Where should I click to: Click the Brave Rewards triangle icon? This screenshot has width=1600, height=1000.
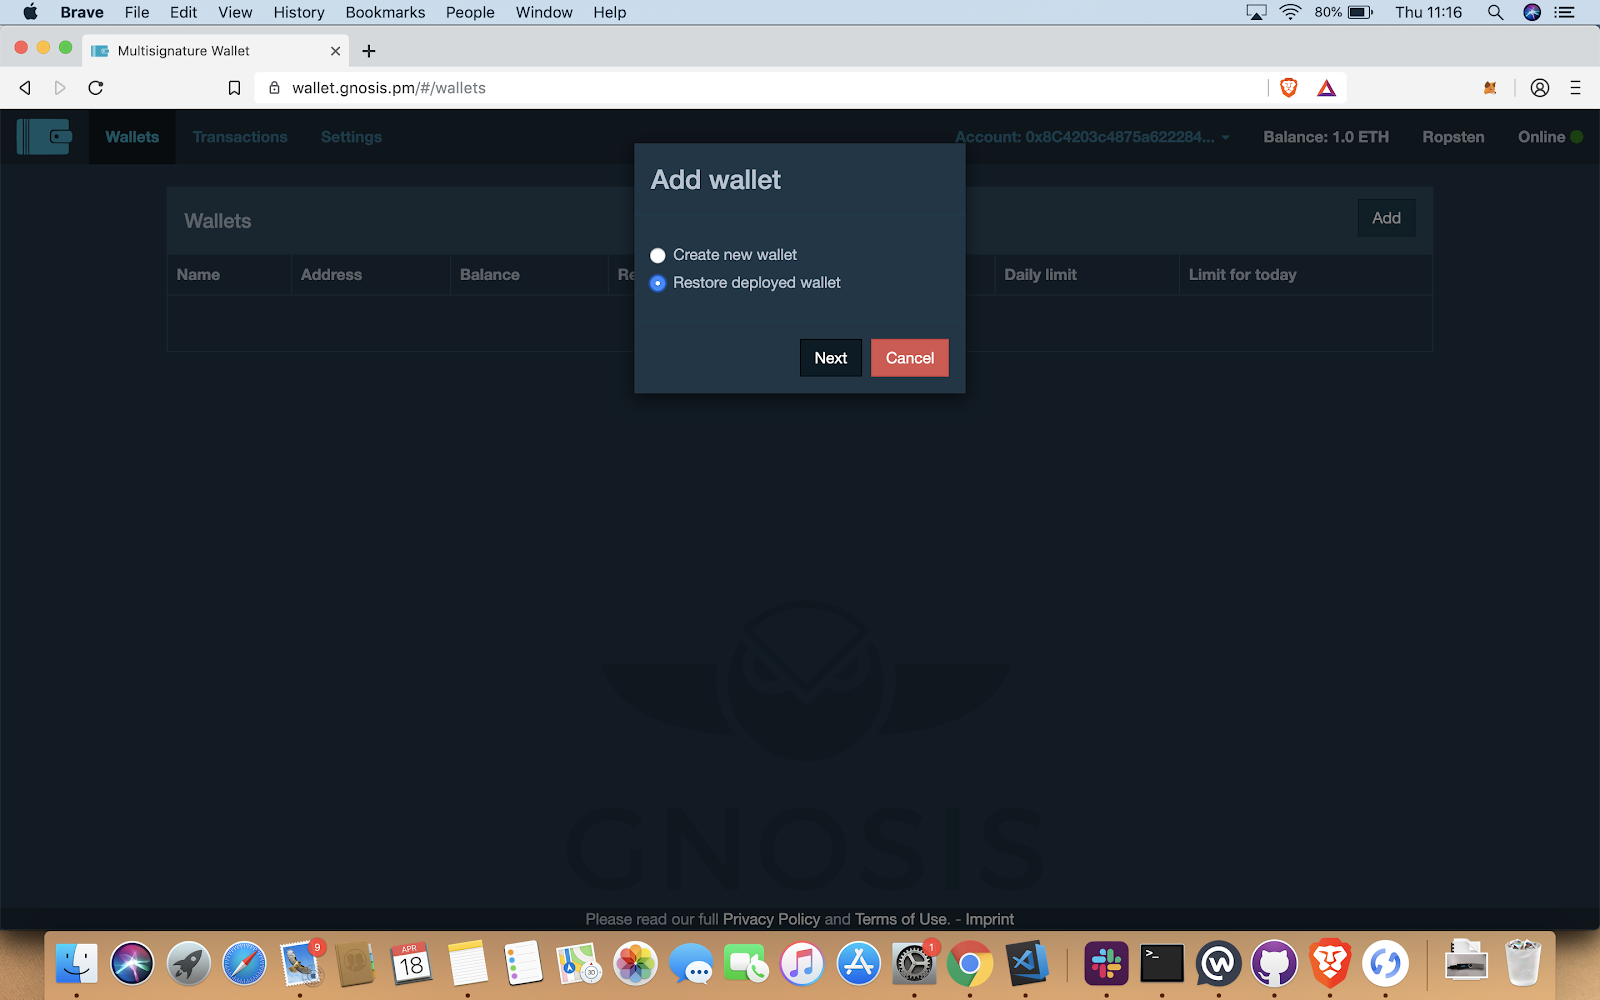click(x=1326, y=88)
